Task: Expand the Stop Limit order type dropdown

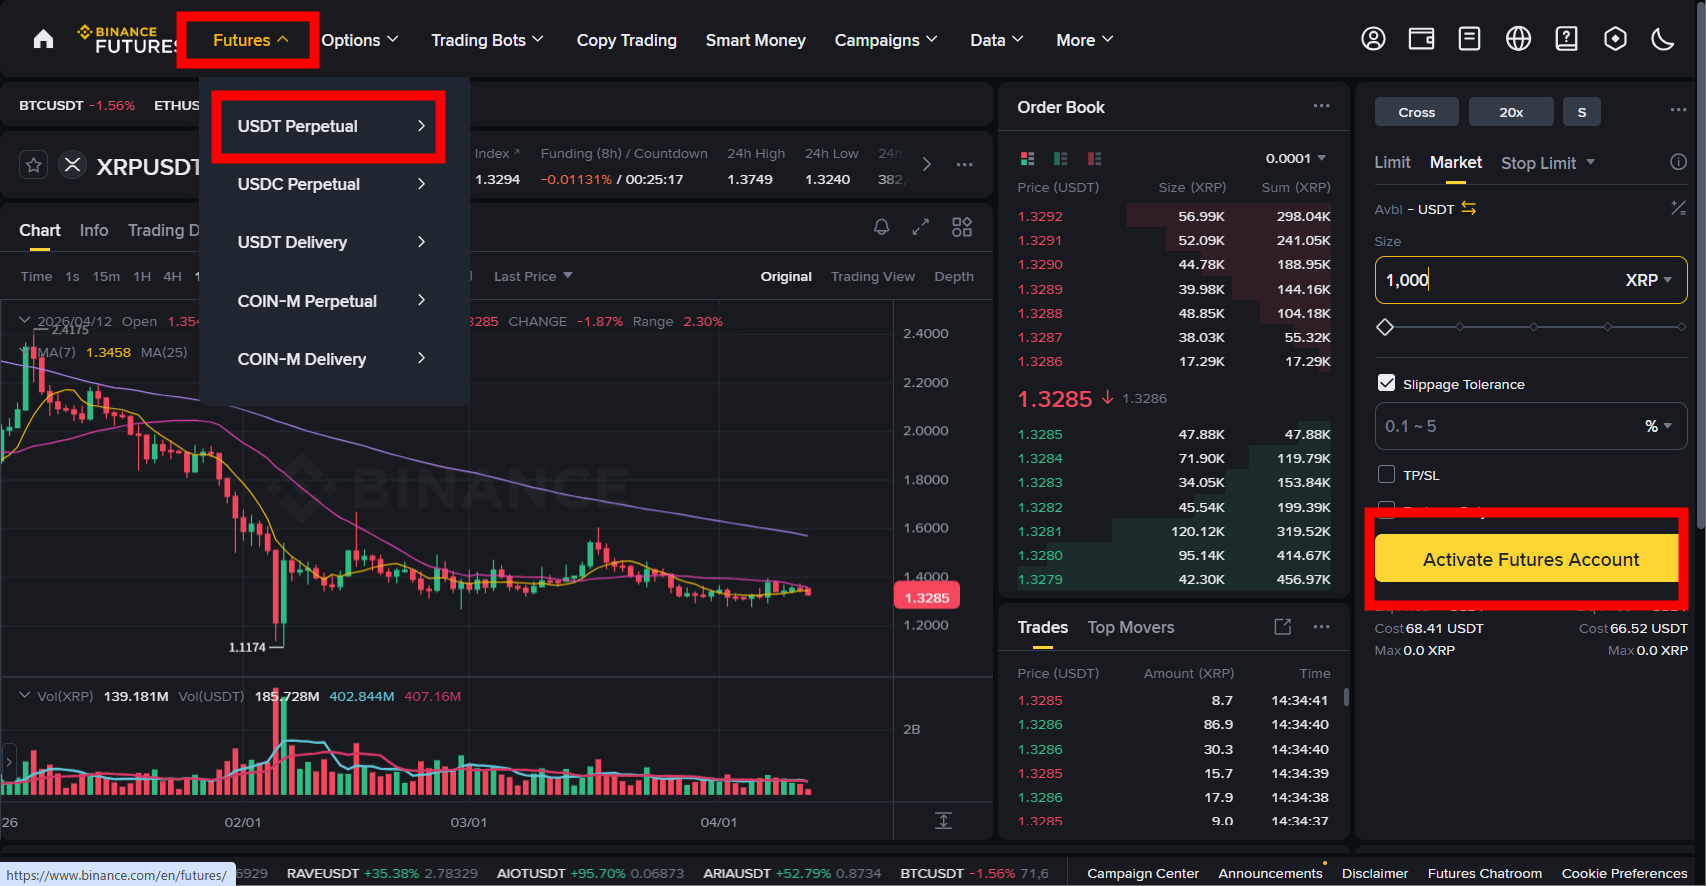Action: click(1547, 163)
